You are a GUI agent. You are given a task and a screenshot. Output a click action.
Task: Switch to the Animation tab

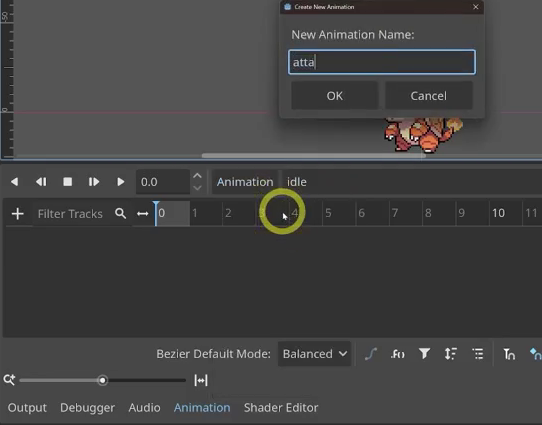[x=202, y=408]
